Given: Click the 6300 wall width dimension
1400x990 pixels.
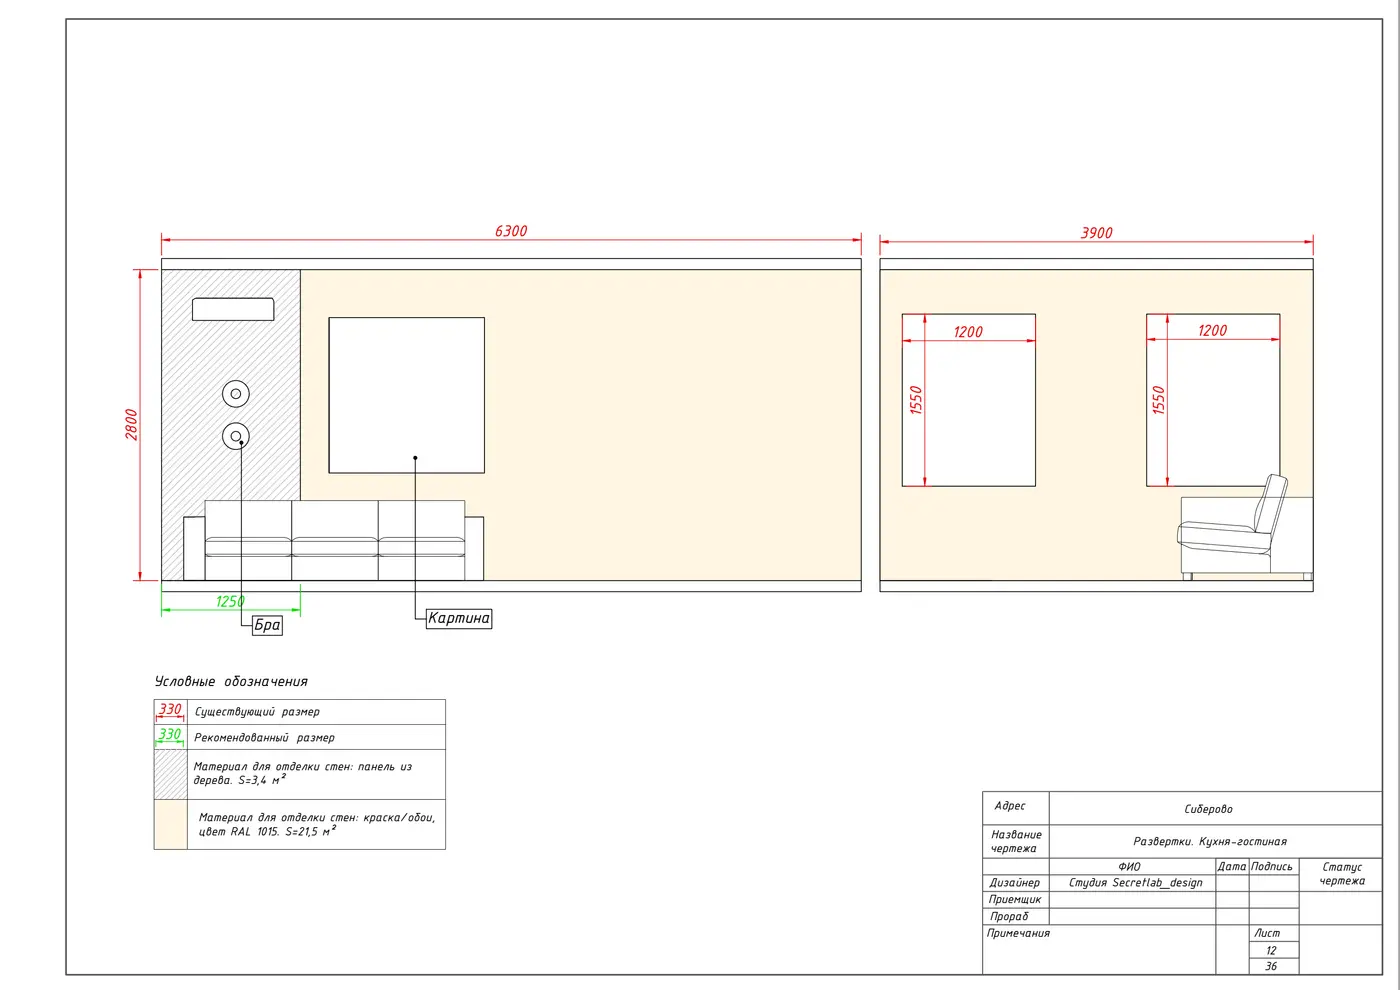Looking at the screenshot, I should click(x=511, y=231).
